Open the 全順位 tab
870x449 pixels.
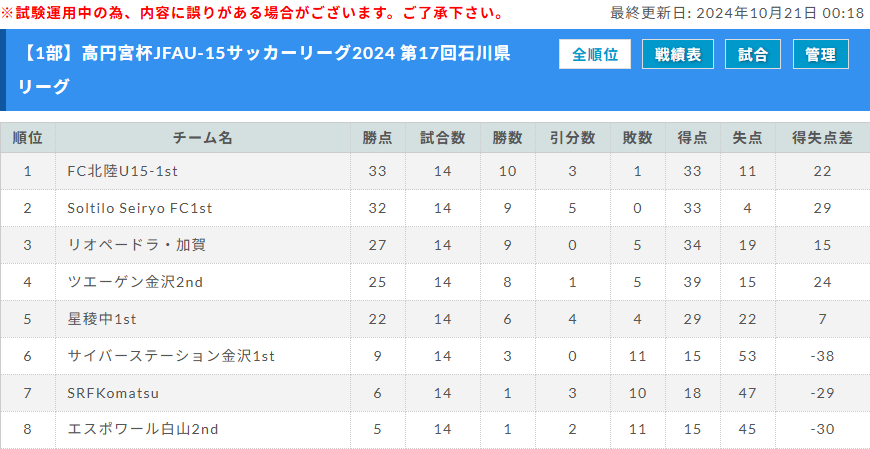[x=595, y=54]
